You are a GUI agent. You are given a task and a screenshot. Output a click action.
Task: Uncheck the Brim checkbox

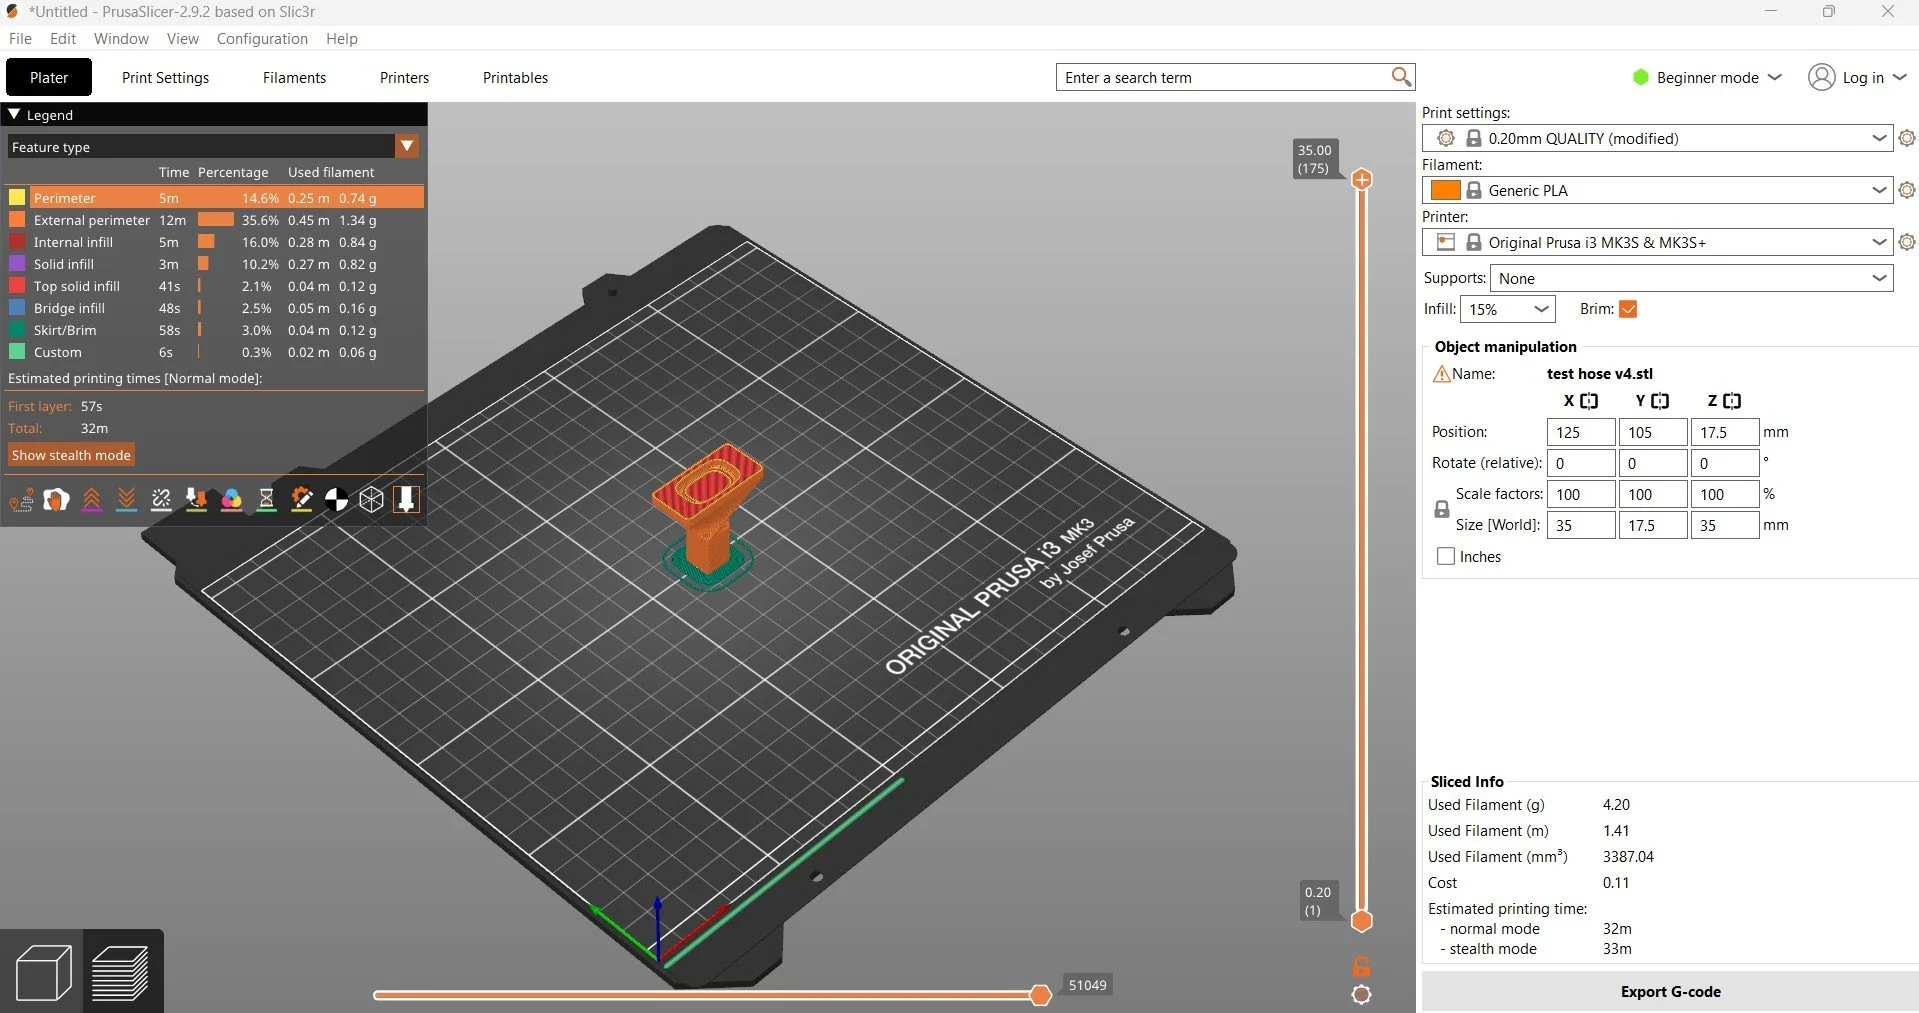(1628, 309)
